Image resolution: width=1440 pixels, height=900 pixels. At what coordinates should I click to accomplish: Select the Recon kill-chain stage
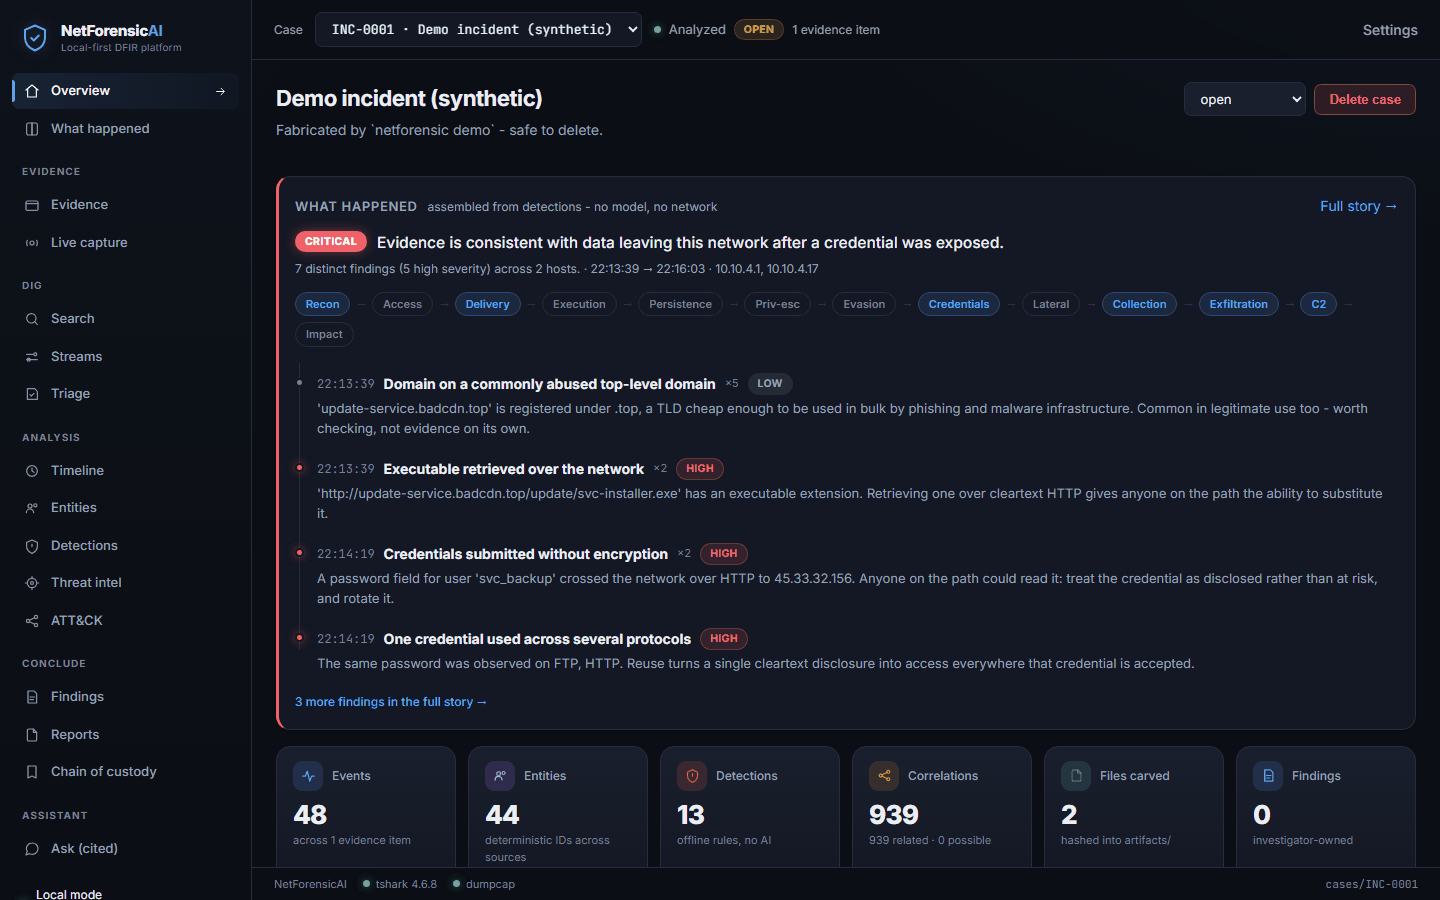tap(322, 304)
